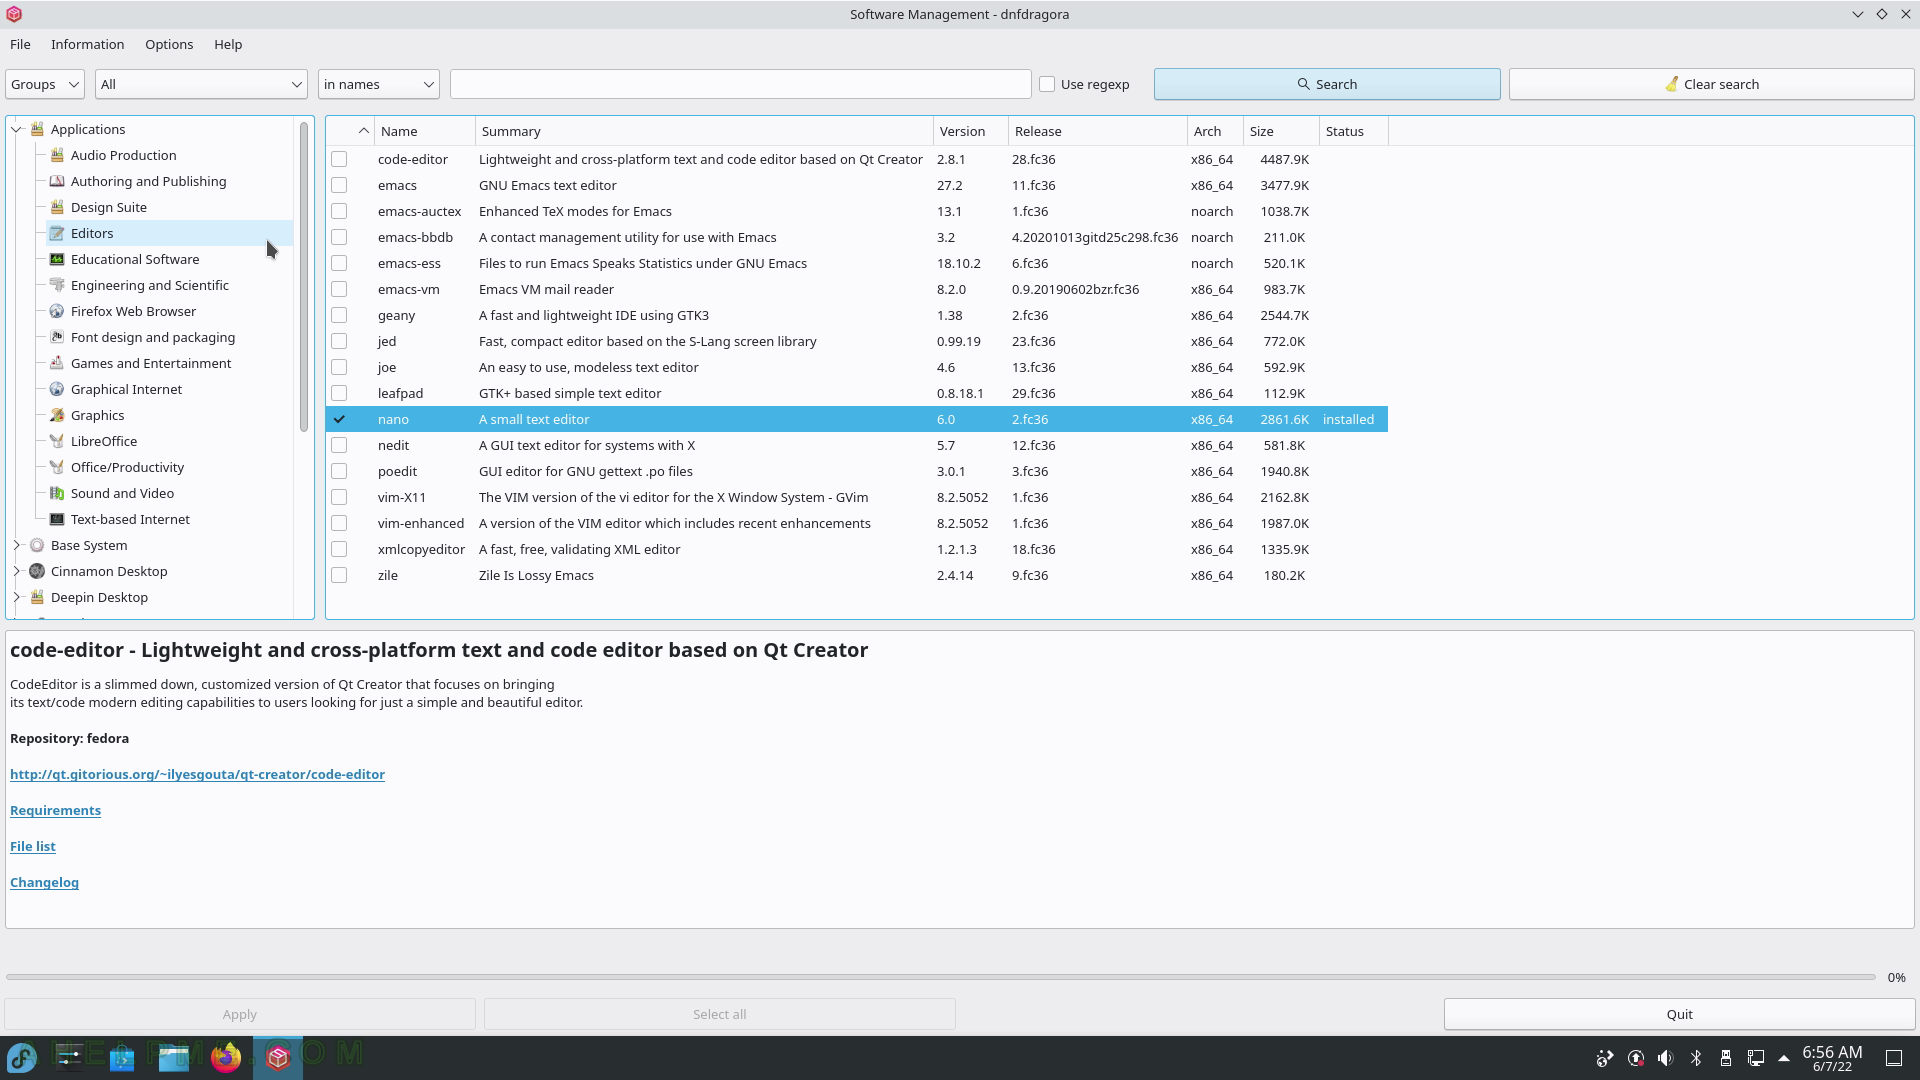Screen dimensions: 1920x1080
Task: Click the Games and Entertainment icon
Action: [57, 363]
